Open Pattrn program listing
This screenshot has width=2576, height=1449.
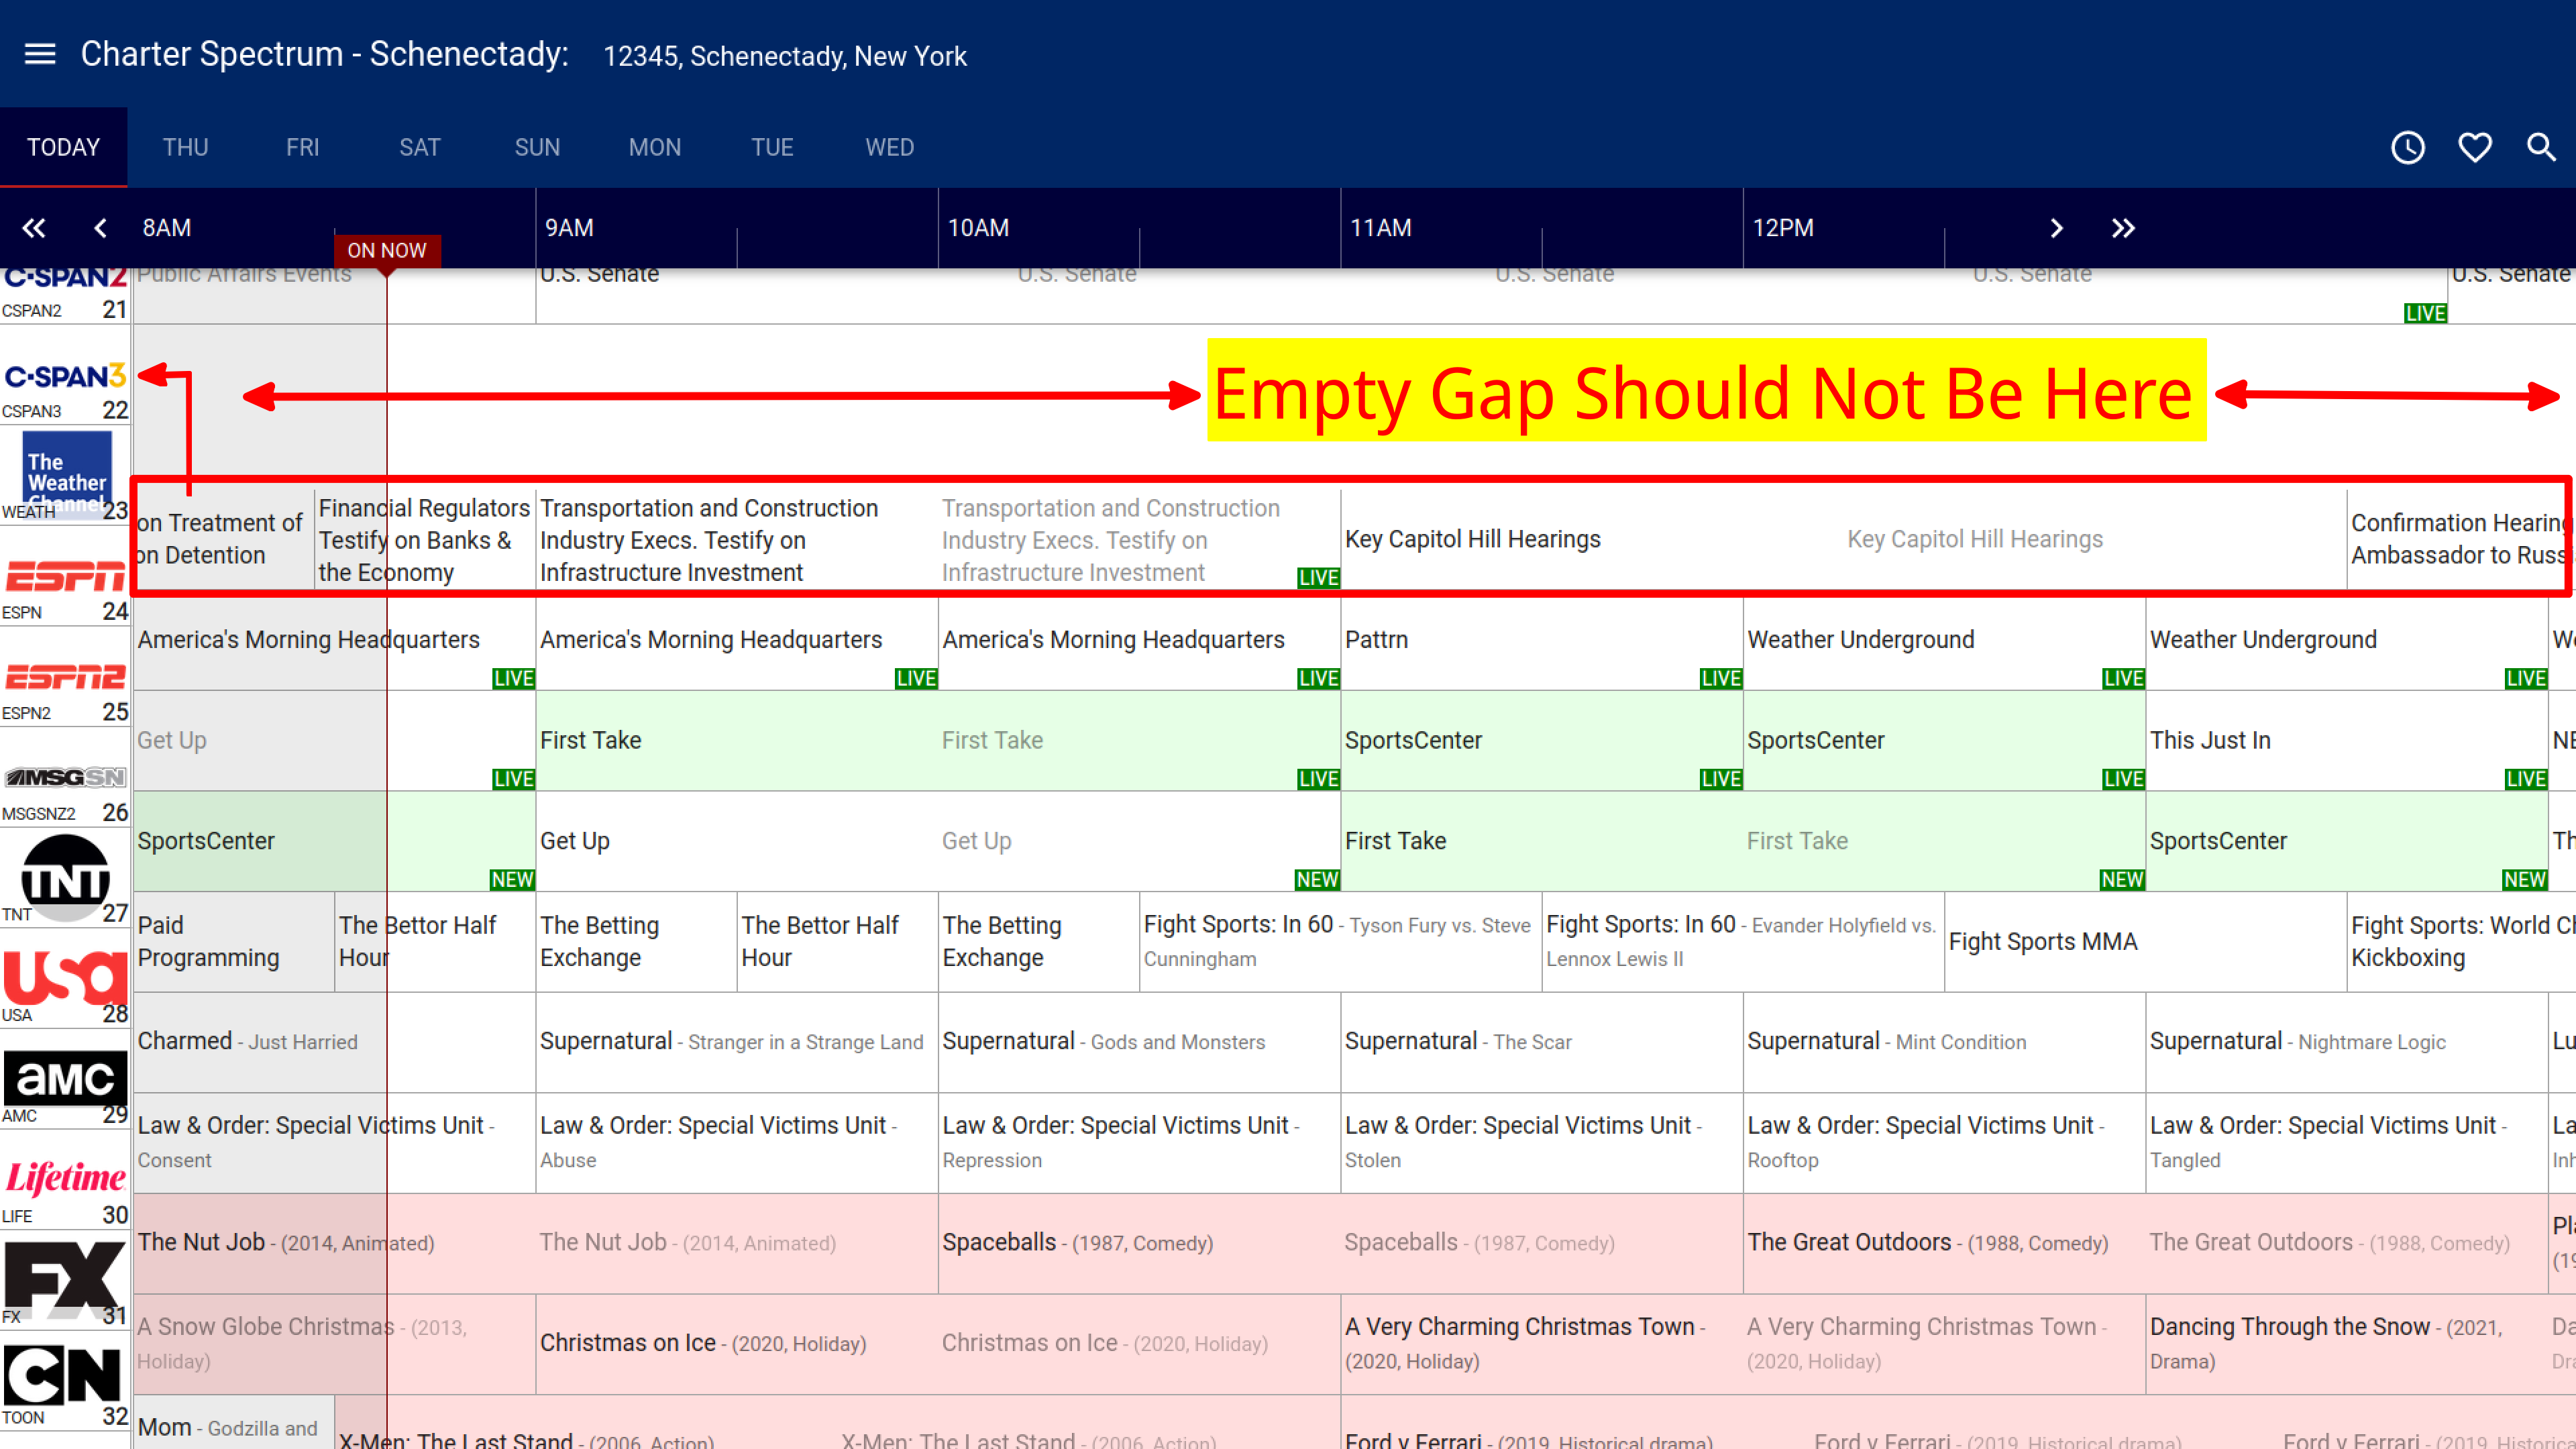click(1542, 640)
